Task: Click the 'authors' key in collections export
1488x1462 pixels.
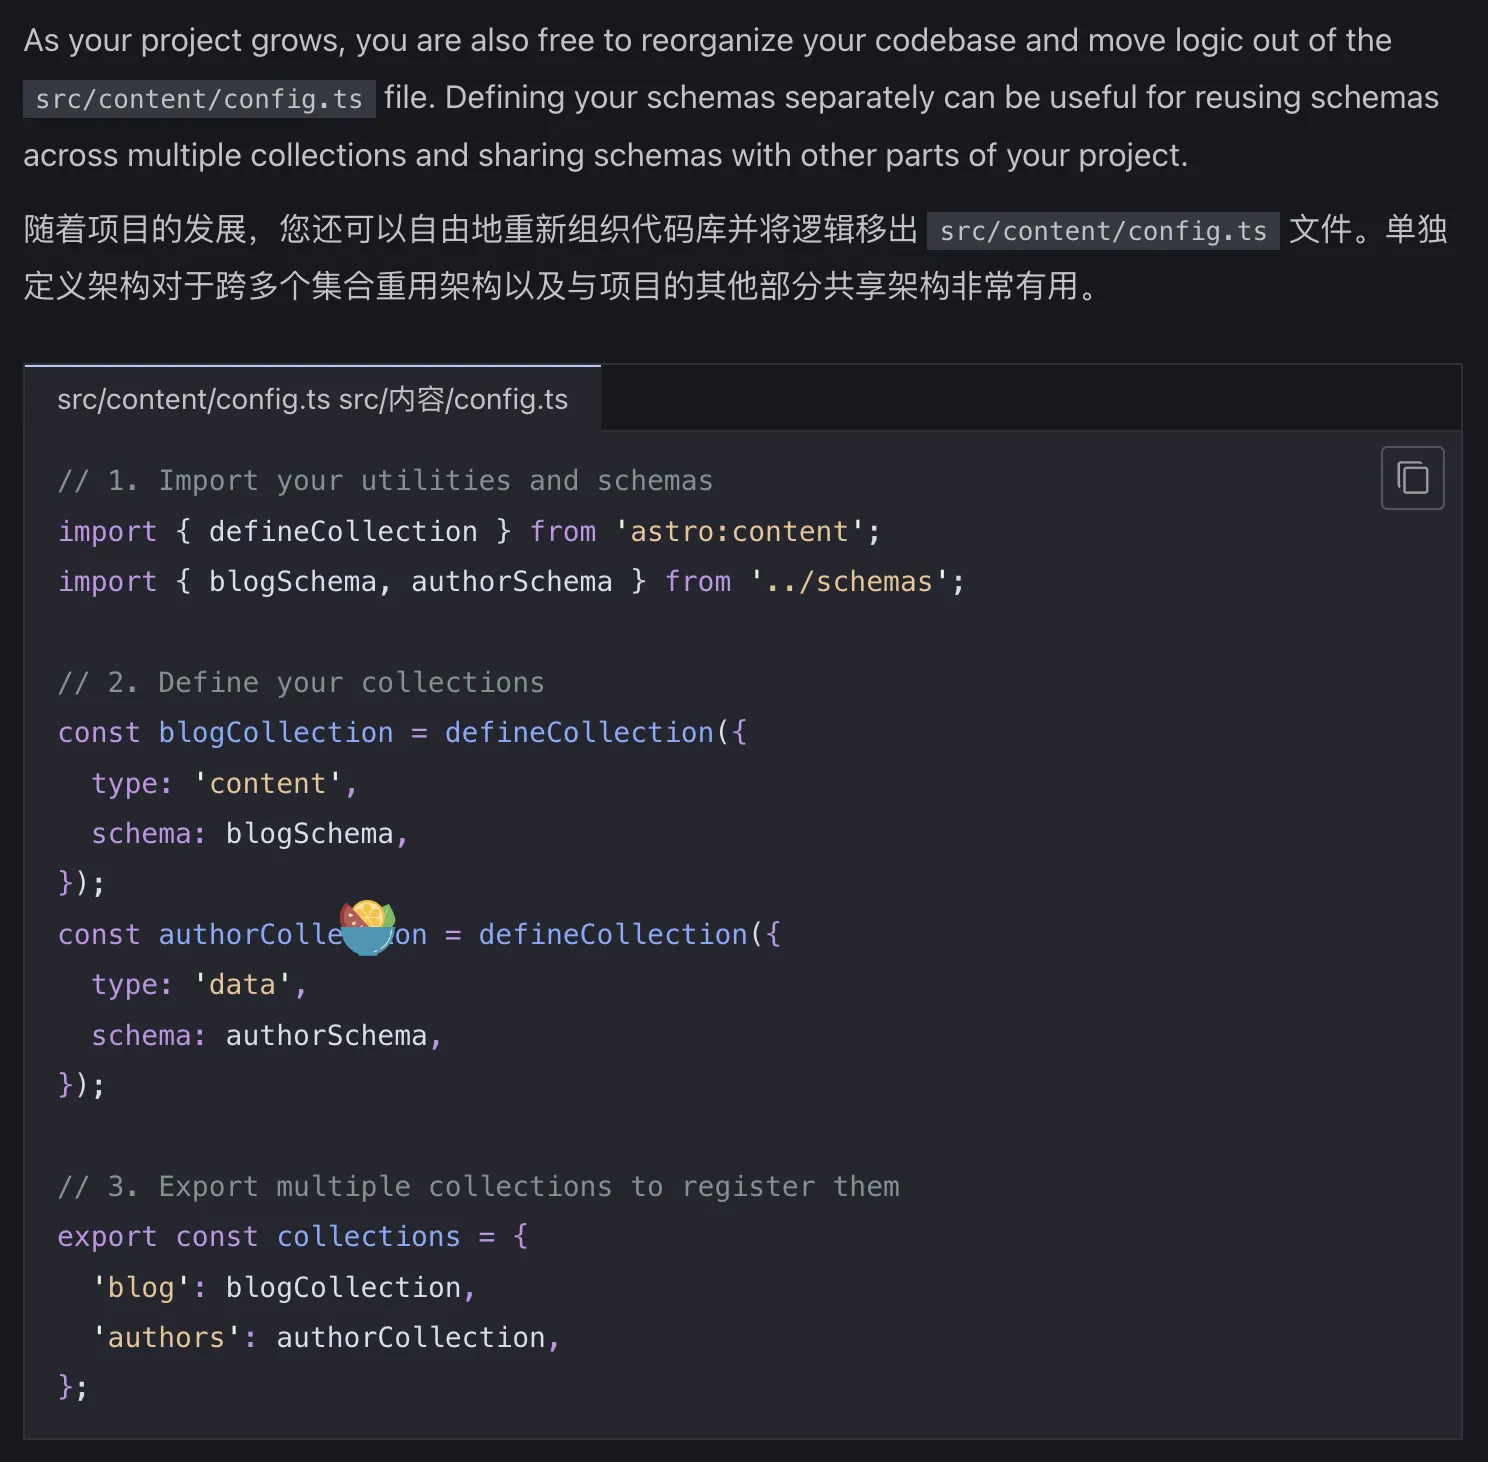Action: [166, 1338]
